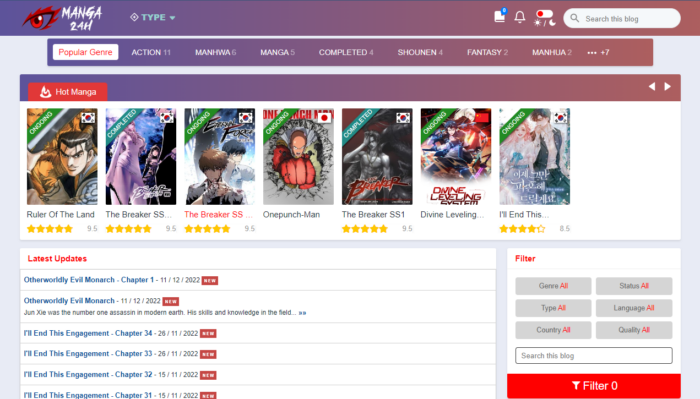Click the Ruler Of The Land star rating
Screen dimensions: 700x399
[x=50, y=229]
